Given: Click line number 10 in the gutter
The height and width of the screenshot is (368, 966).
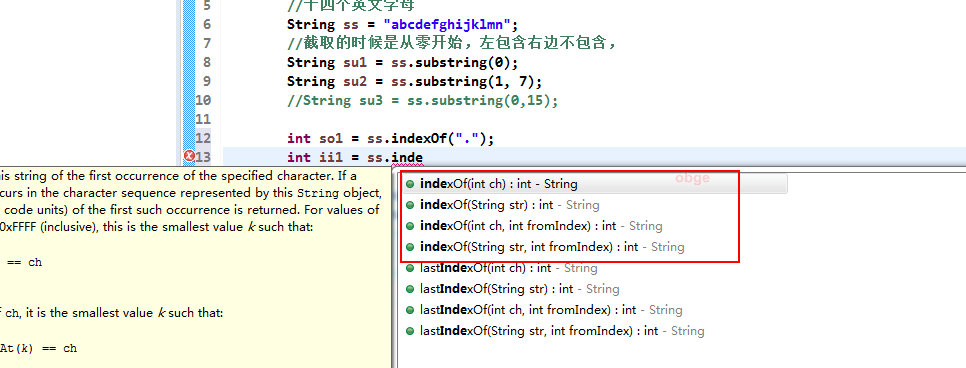Looking at the screenshot, I should point(203,100).
